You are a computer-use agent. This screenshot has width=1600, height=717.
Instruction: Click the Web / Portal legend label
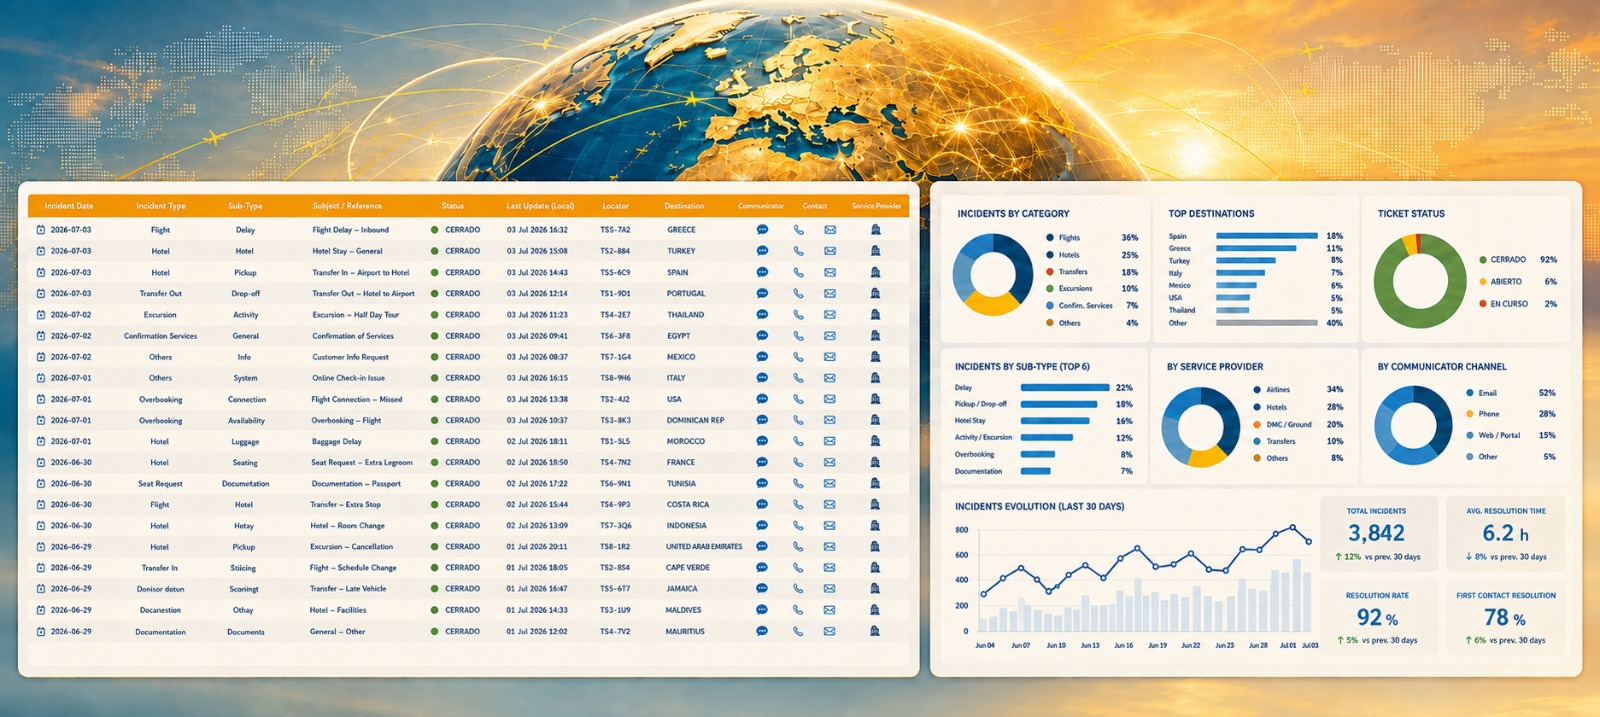tap(1499, 435)
